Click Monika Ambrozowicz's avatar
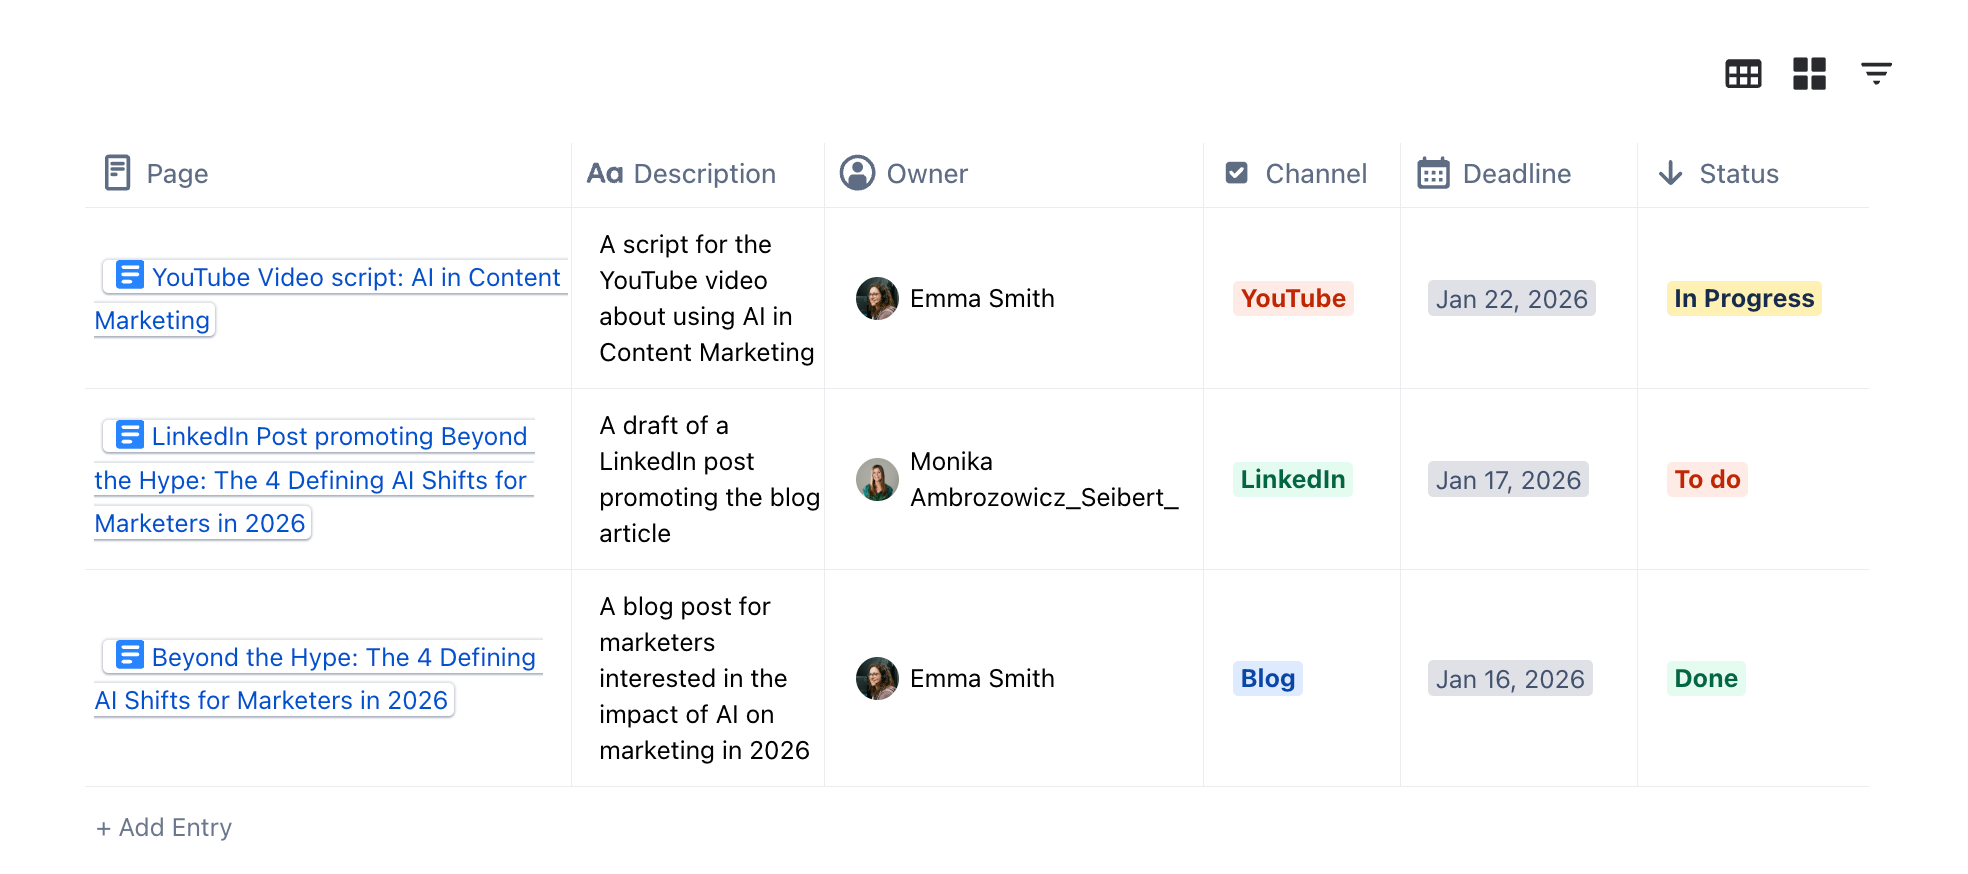 coord(877,479)
